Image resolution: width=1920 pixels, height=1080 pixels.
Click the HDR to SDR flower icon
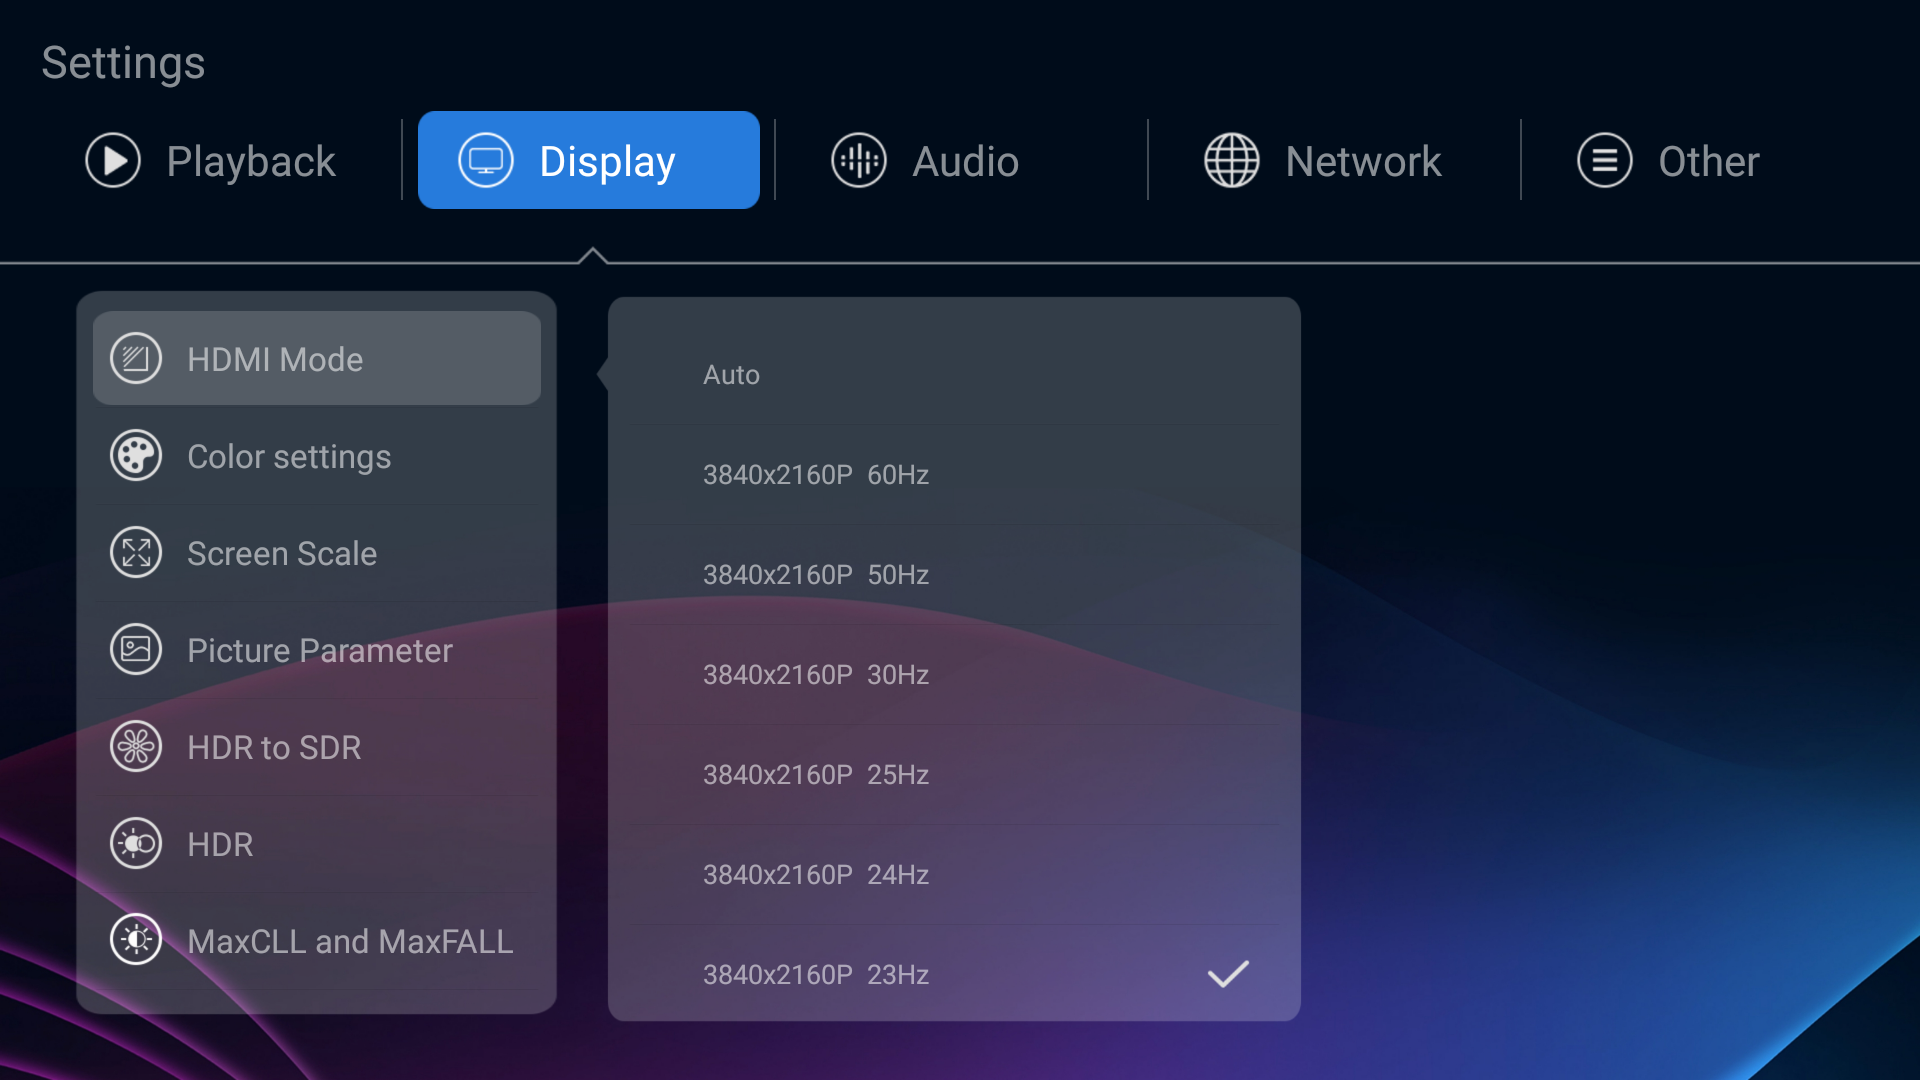pos(136,747)
